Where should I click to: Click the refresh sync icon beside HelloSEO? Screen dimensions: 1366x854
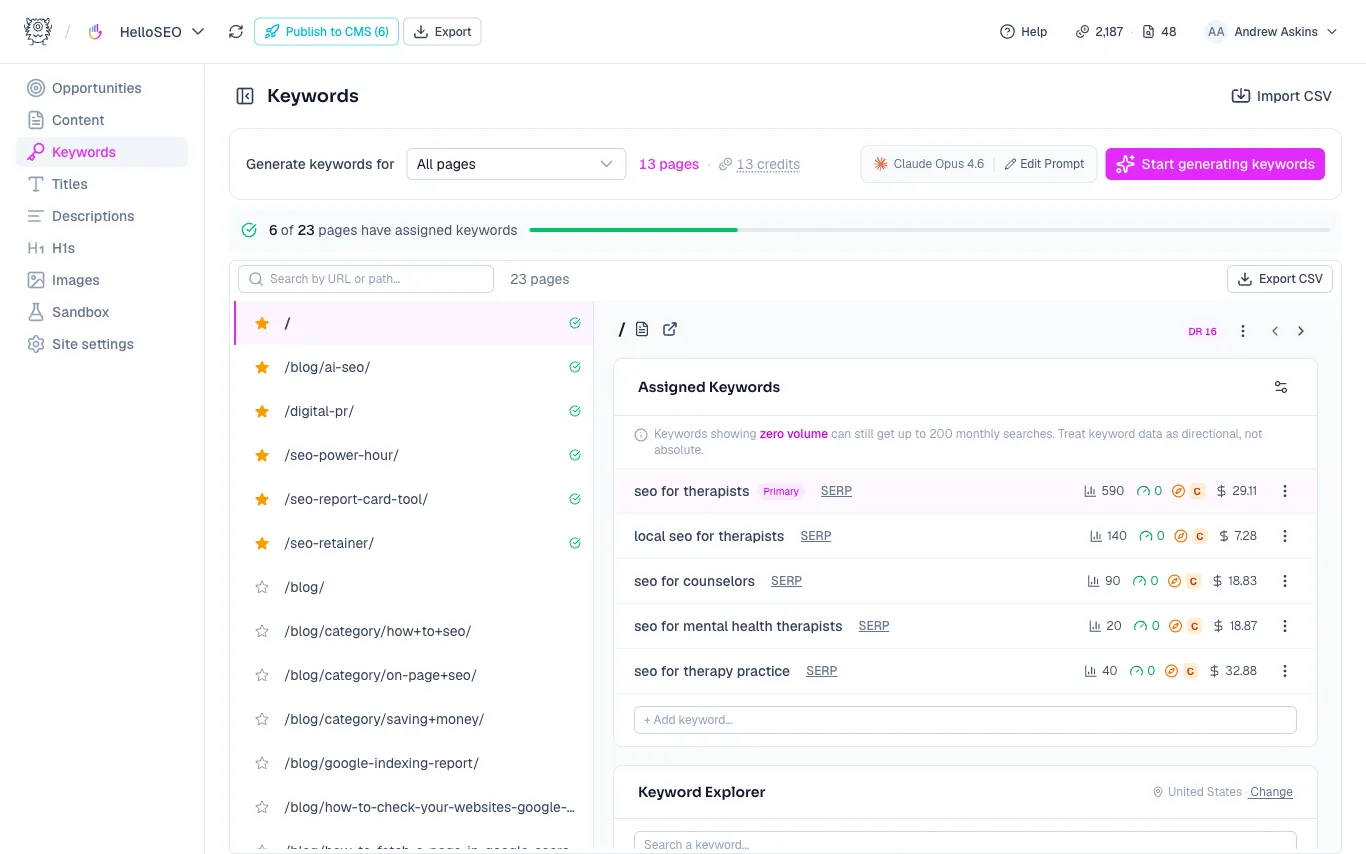click(236, 32)
